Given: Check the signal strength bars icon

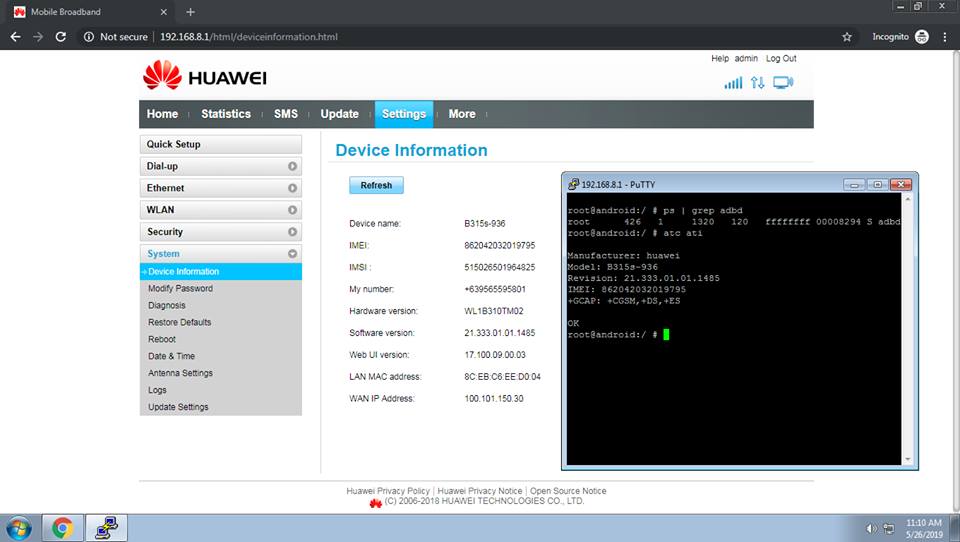Looking at the screenshot, I should click(733, 83).
